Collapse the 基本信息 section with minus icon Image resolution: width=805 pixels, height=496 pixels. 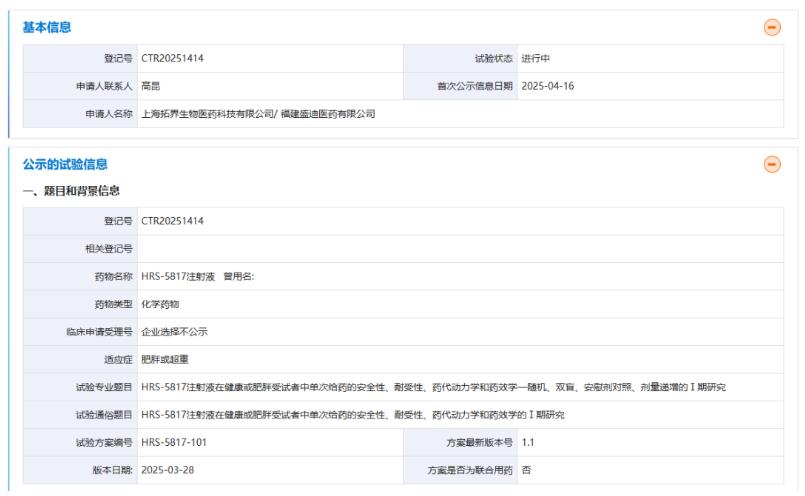click(772, 27)
